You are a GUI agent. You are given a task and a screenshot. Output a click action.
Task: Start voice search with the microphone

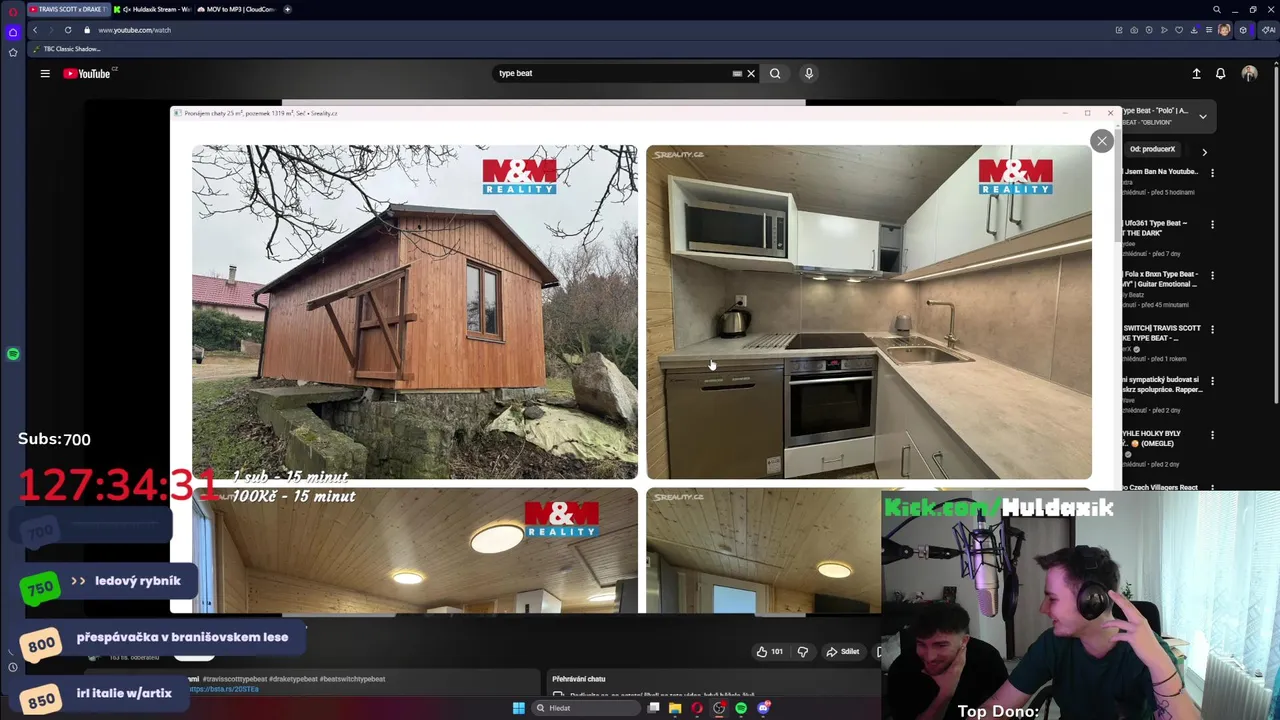[x=809, y=73]
